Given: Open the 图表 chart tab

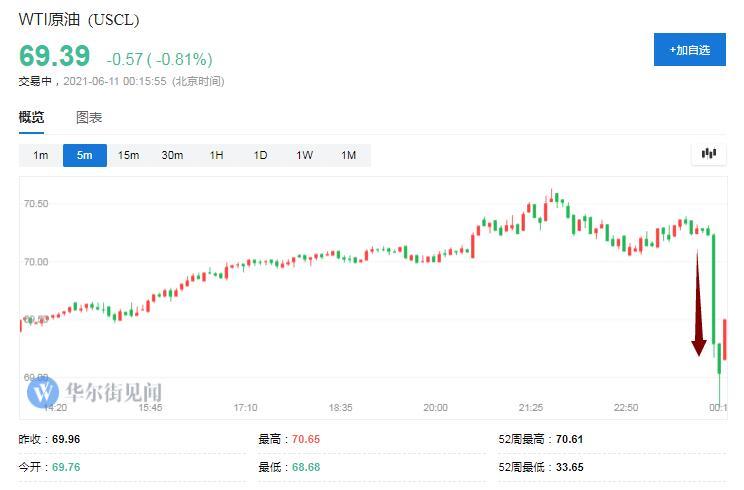Looking at the screenshot, I should coord(89,118).
